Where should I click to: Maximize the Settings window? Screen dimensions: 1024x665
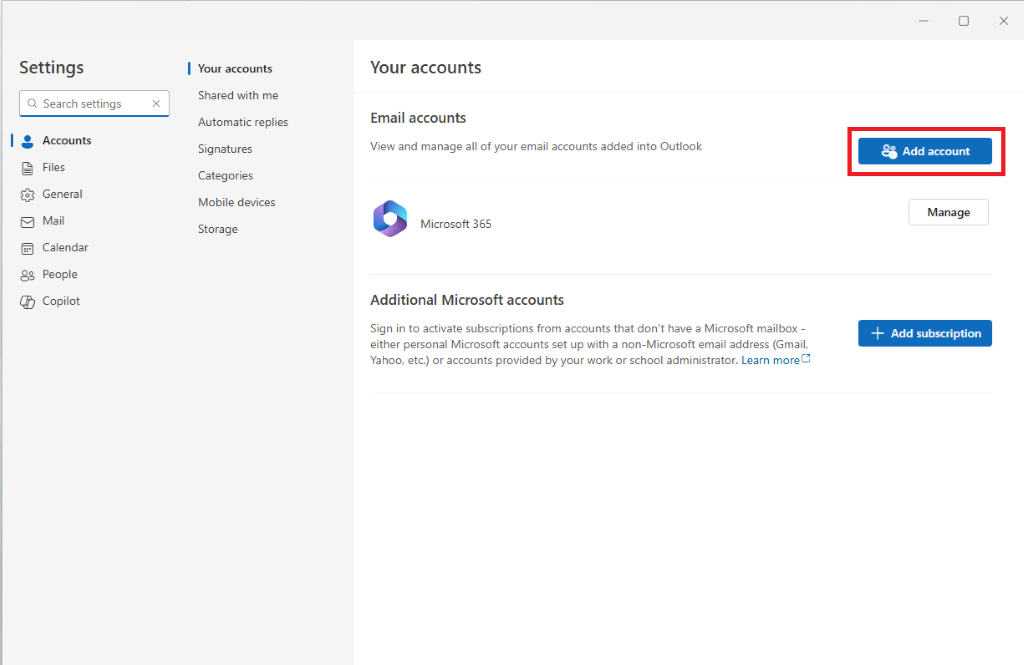(x=963, y=21)
